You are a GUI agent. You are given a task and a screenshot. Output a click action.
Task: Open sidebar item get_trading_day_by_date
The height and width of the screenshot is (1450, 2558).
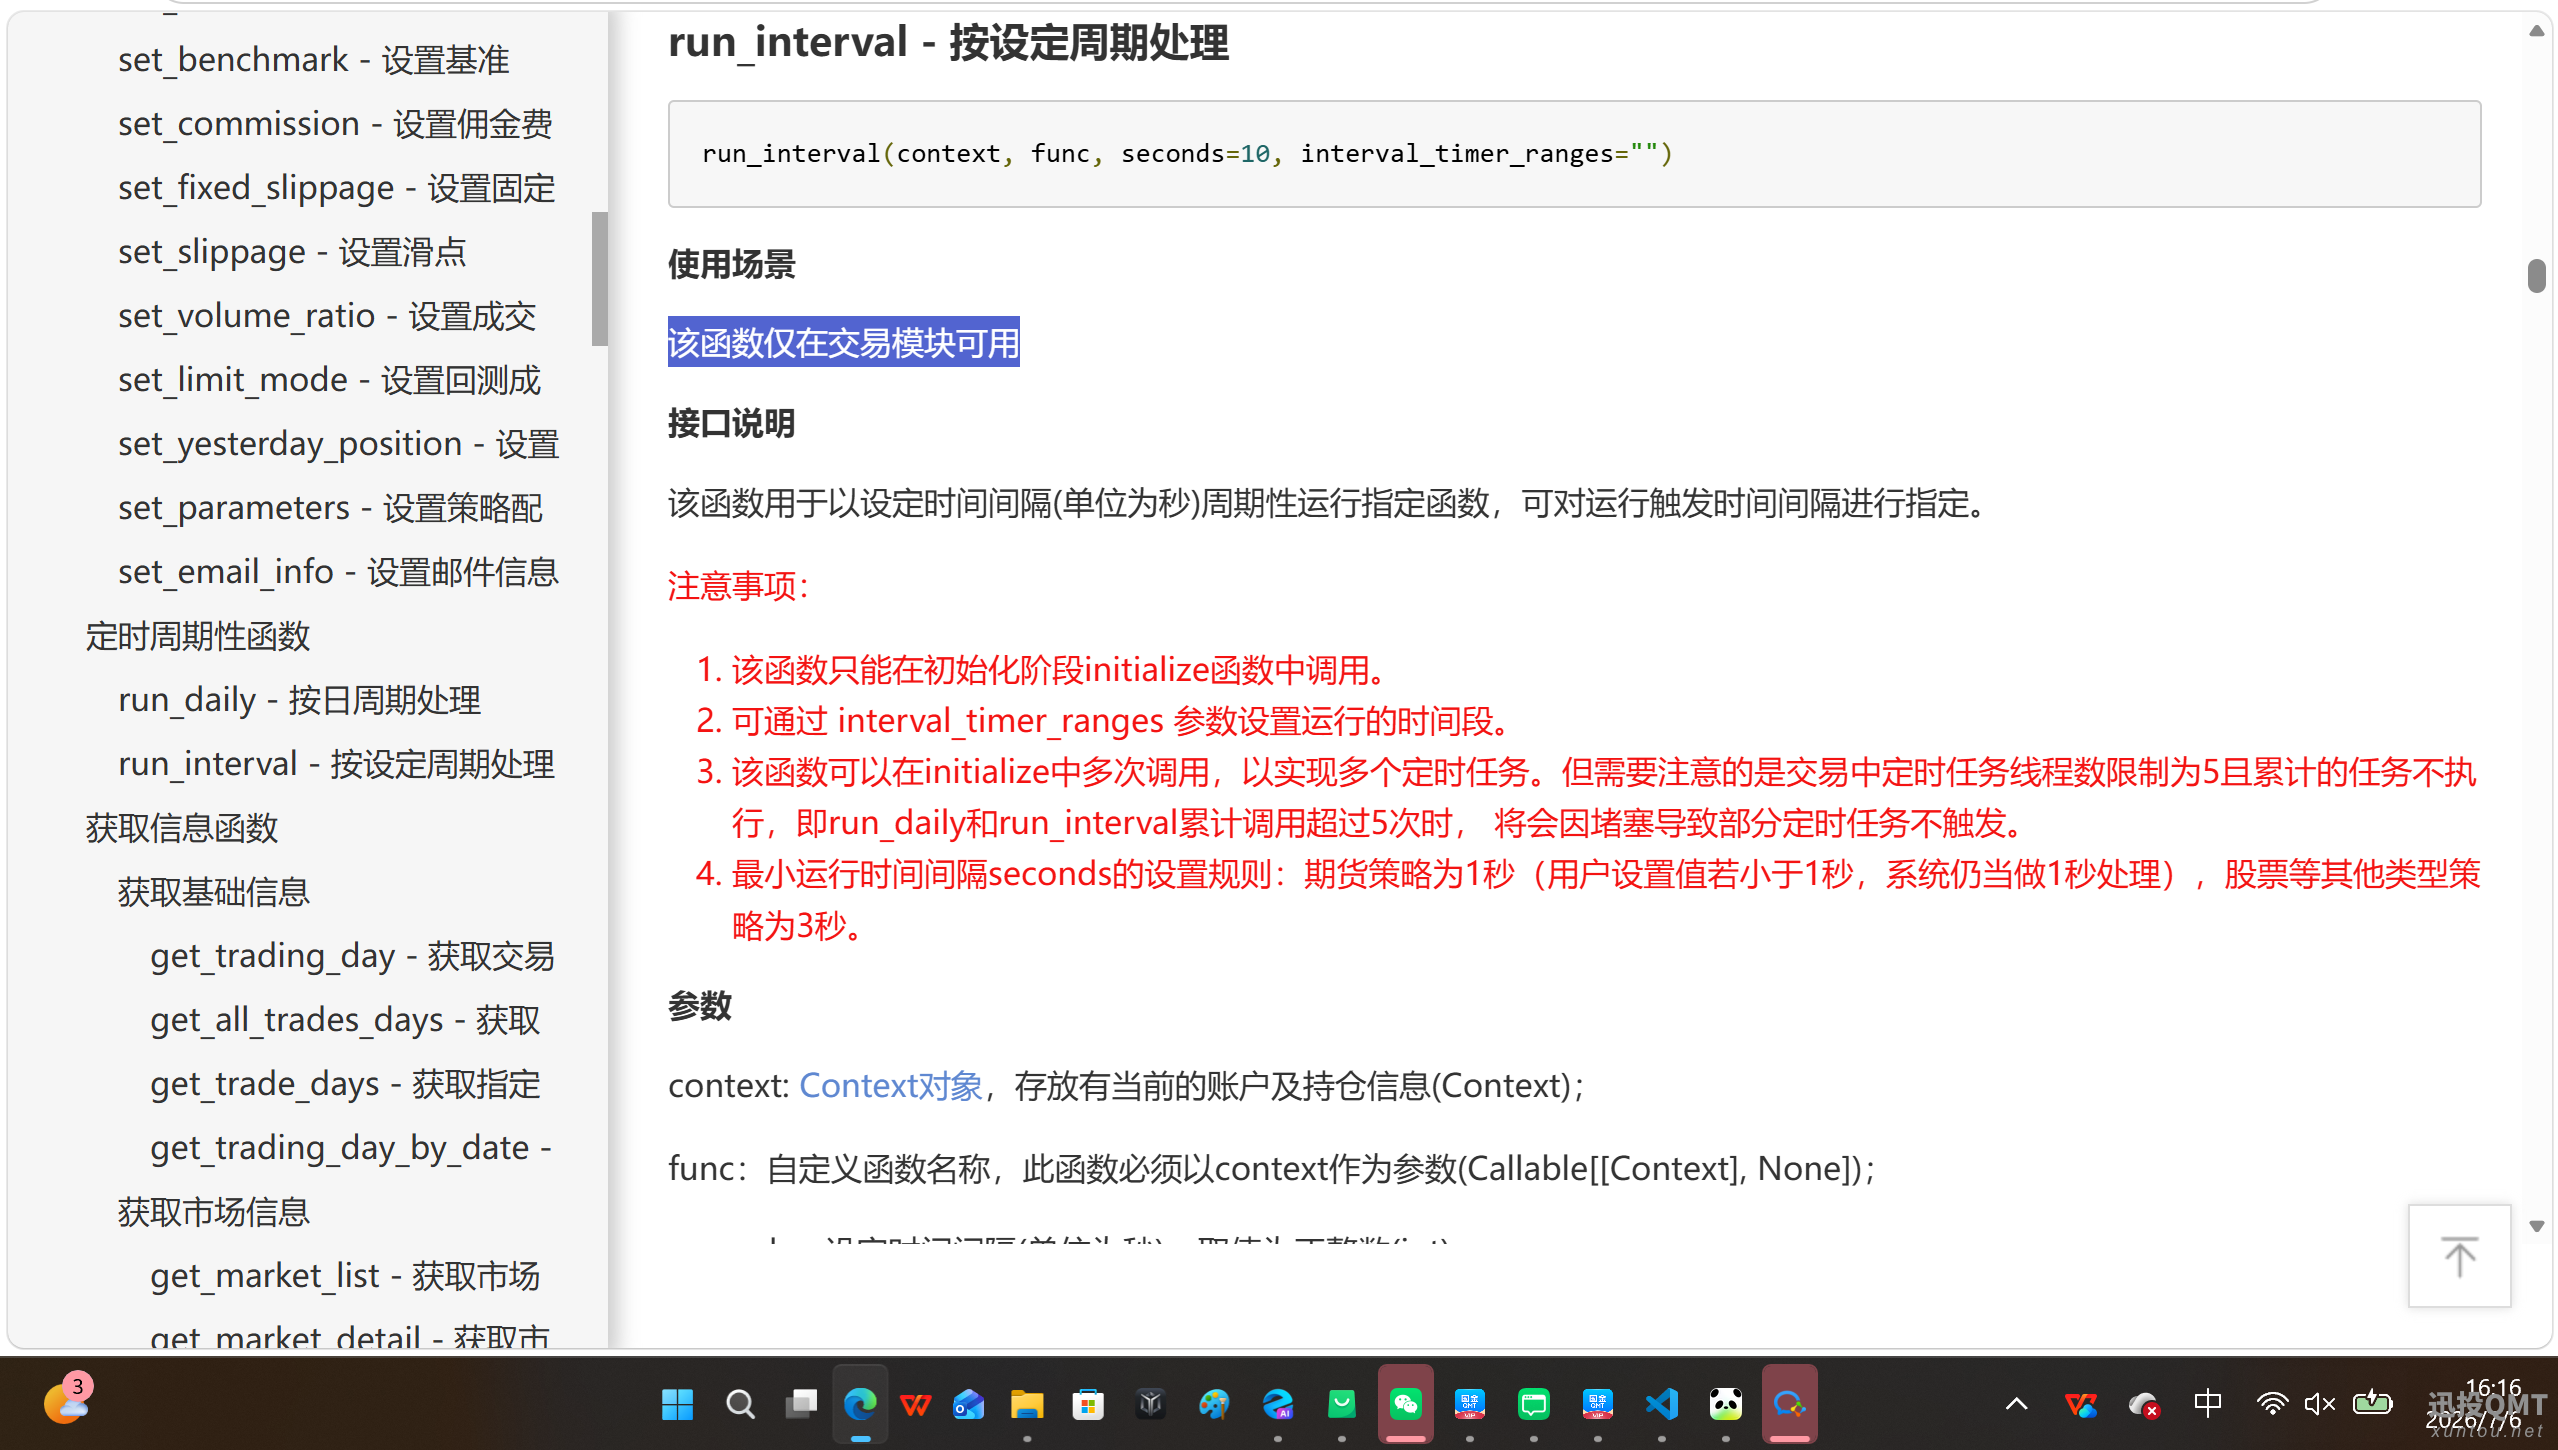point(351,1148)
